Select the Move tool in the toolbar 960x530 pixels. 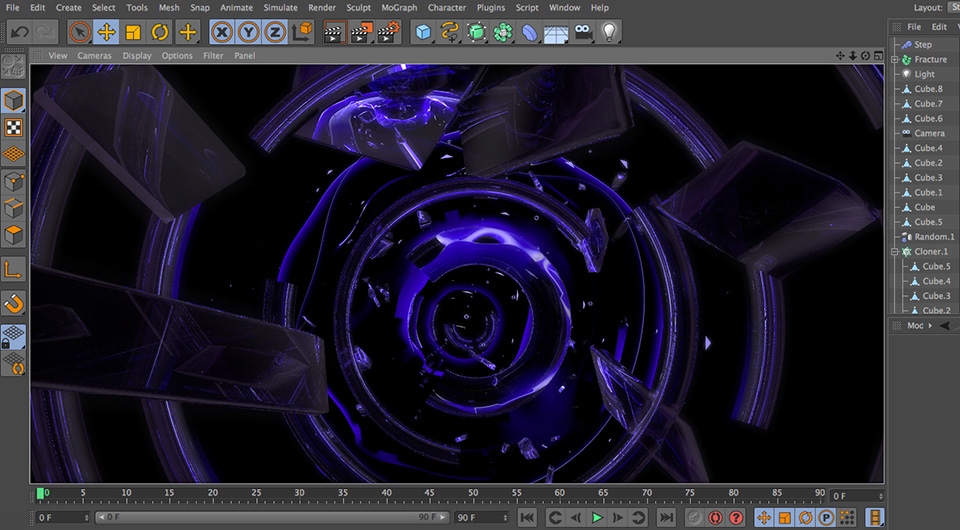click(x=106, y=32)
